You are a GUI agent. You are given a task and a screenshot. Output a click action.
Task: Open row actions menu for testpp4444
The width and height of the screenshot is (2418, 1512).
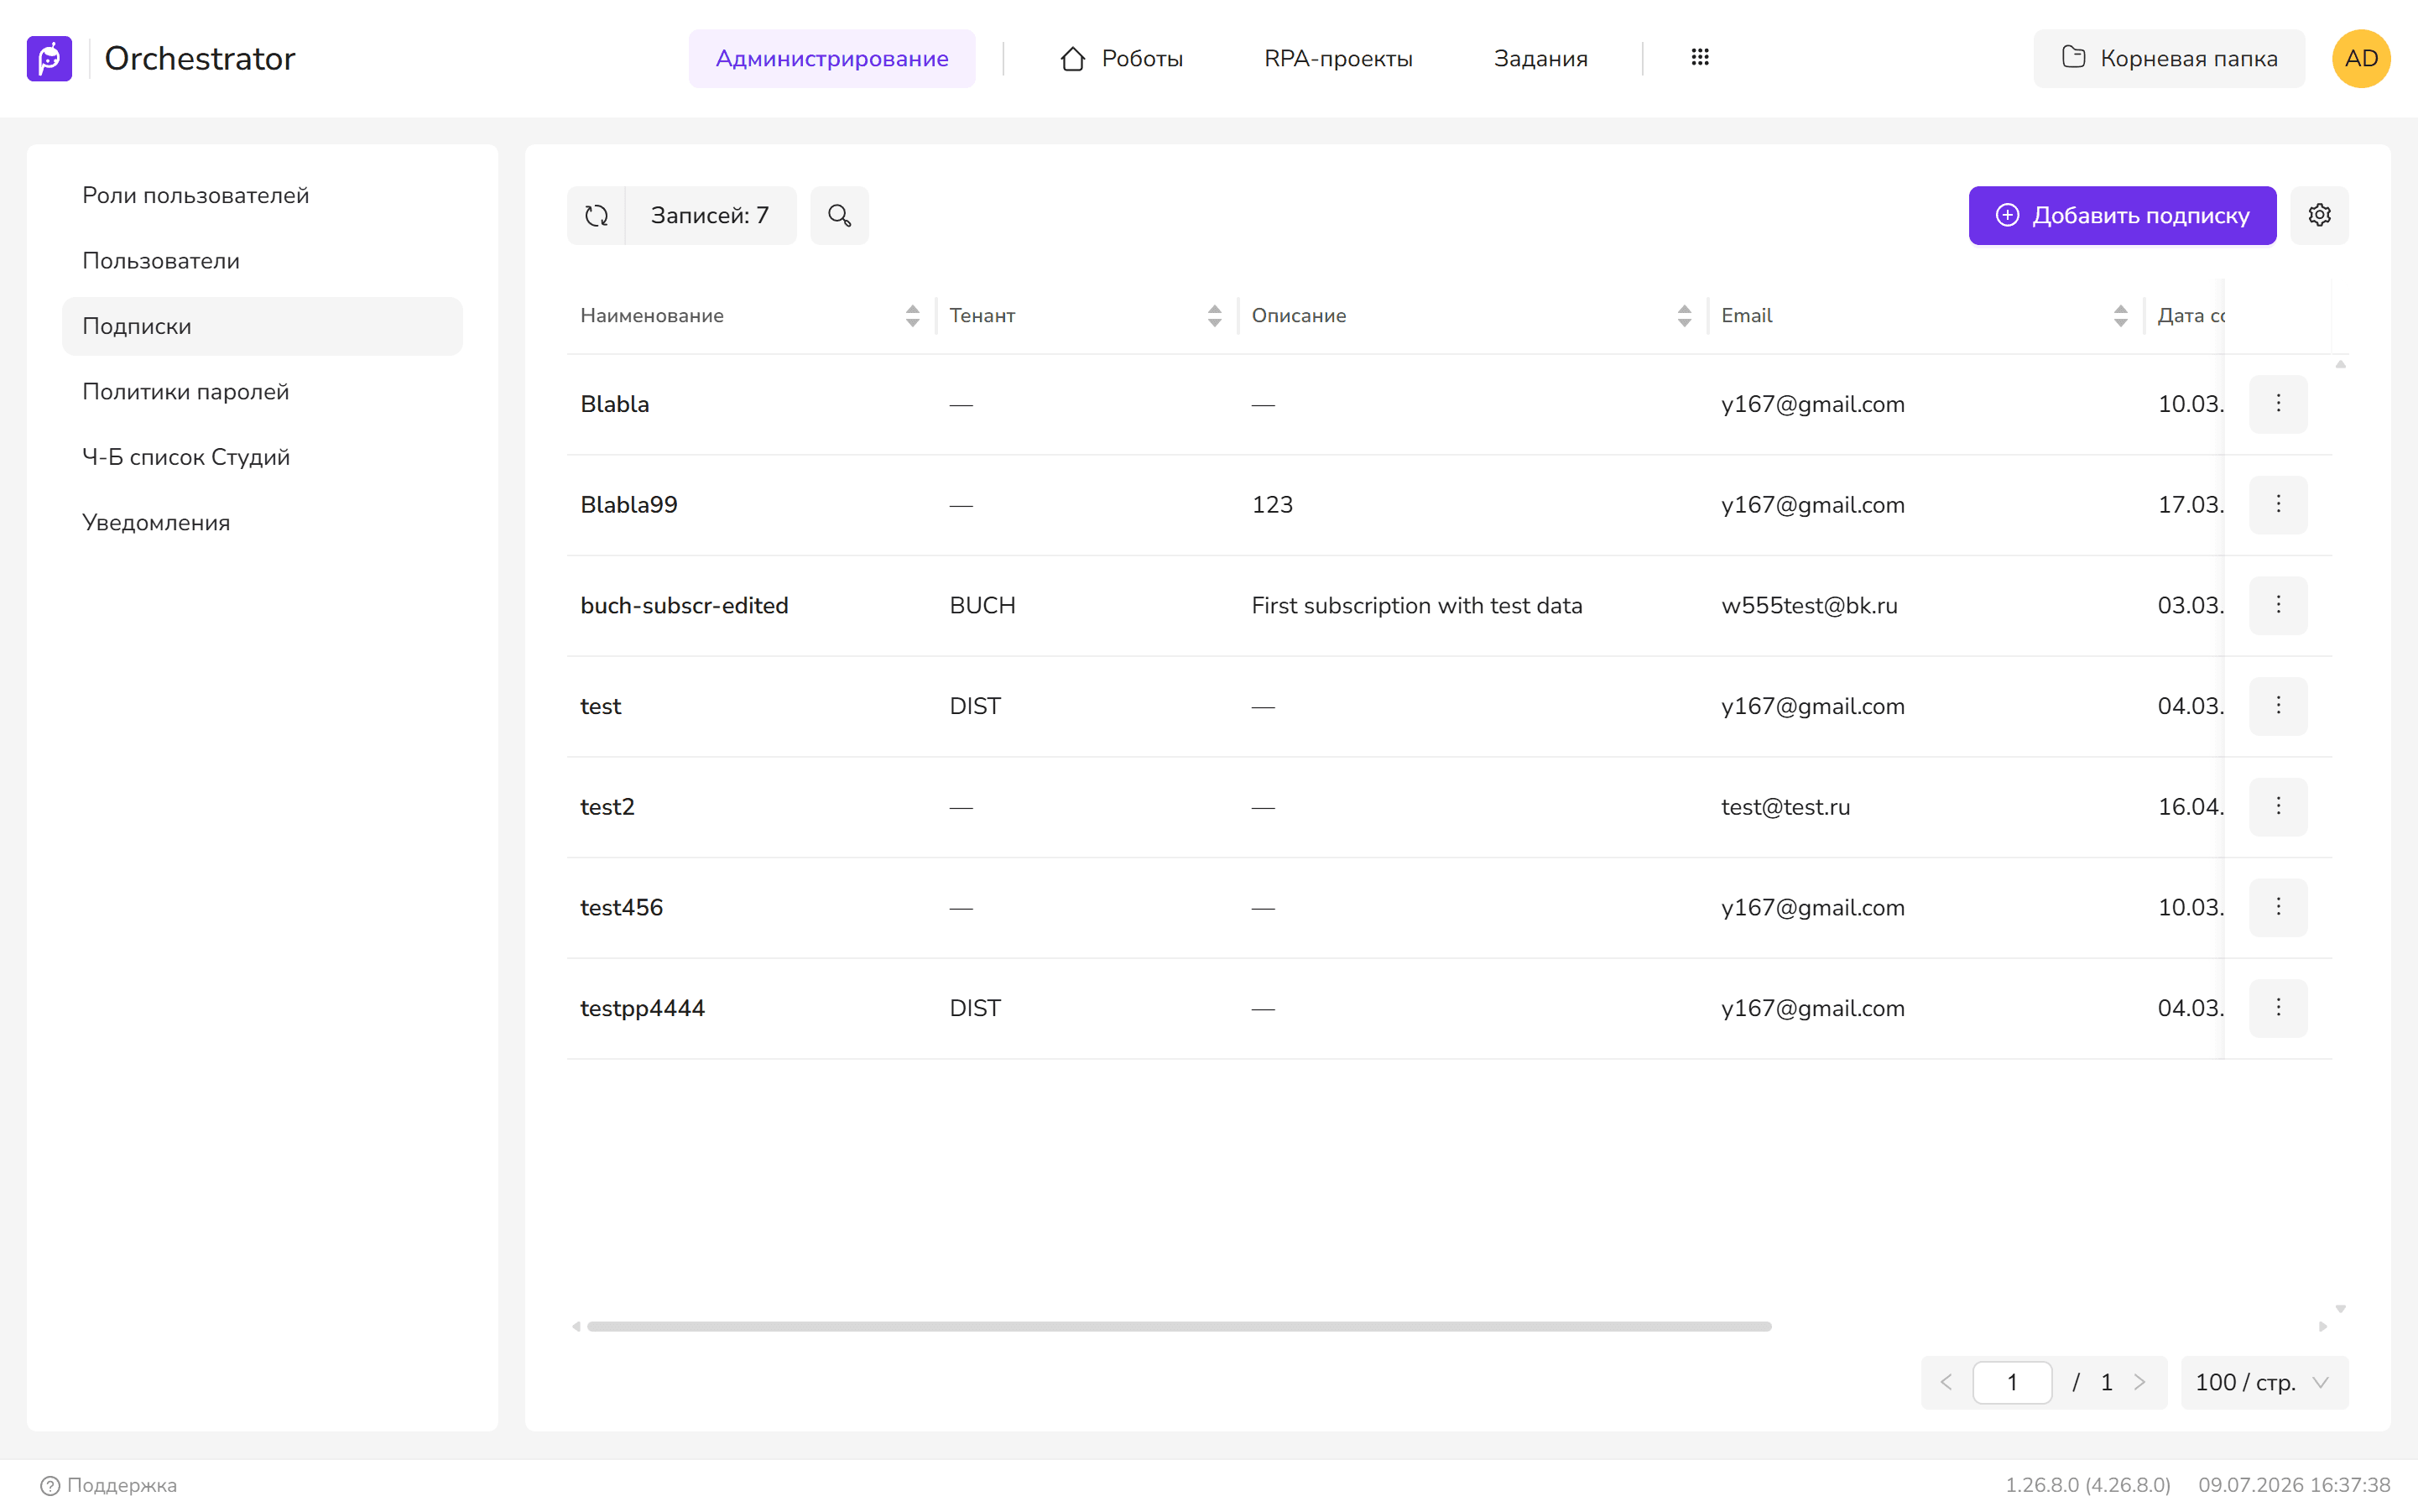click(2278, 1008)
